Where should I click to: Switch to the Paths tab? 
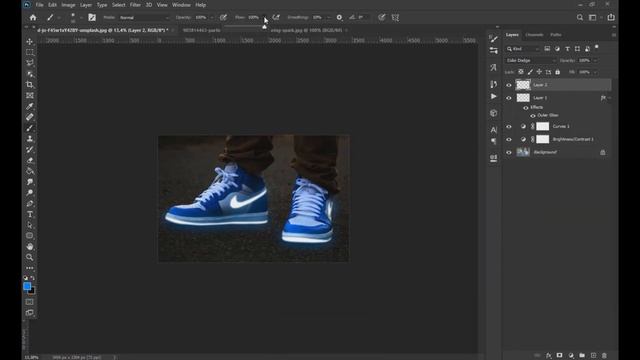(x=556, y=35)
